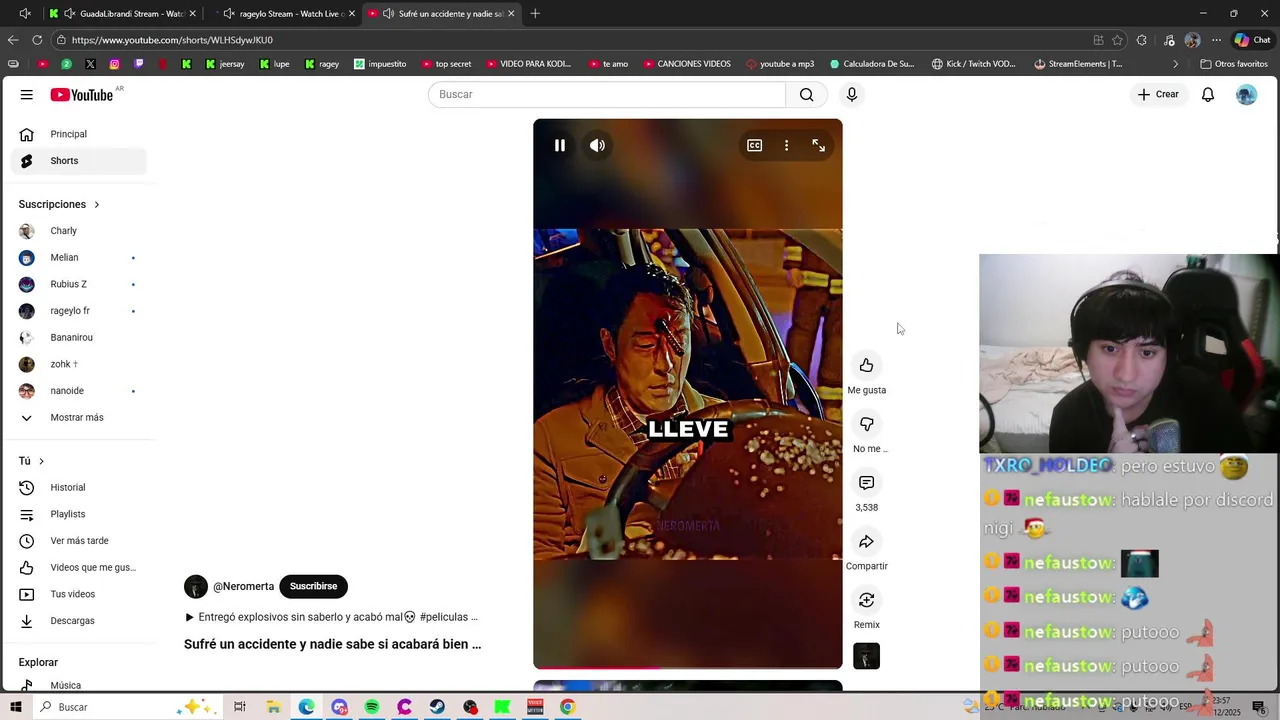The image size is (1280, 720).
Task: Open Steam from the taskbar
Action: coord(437,707)
